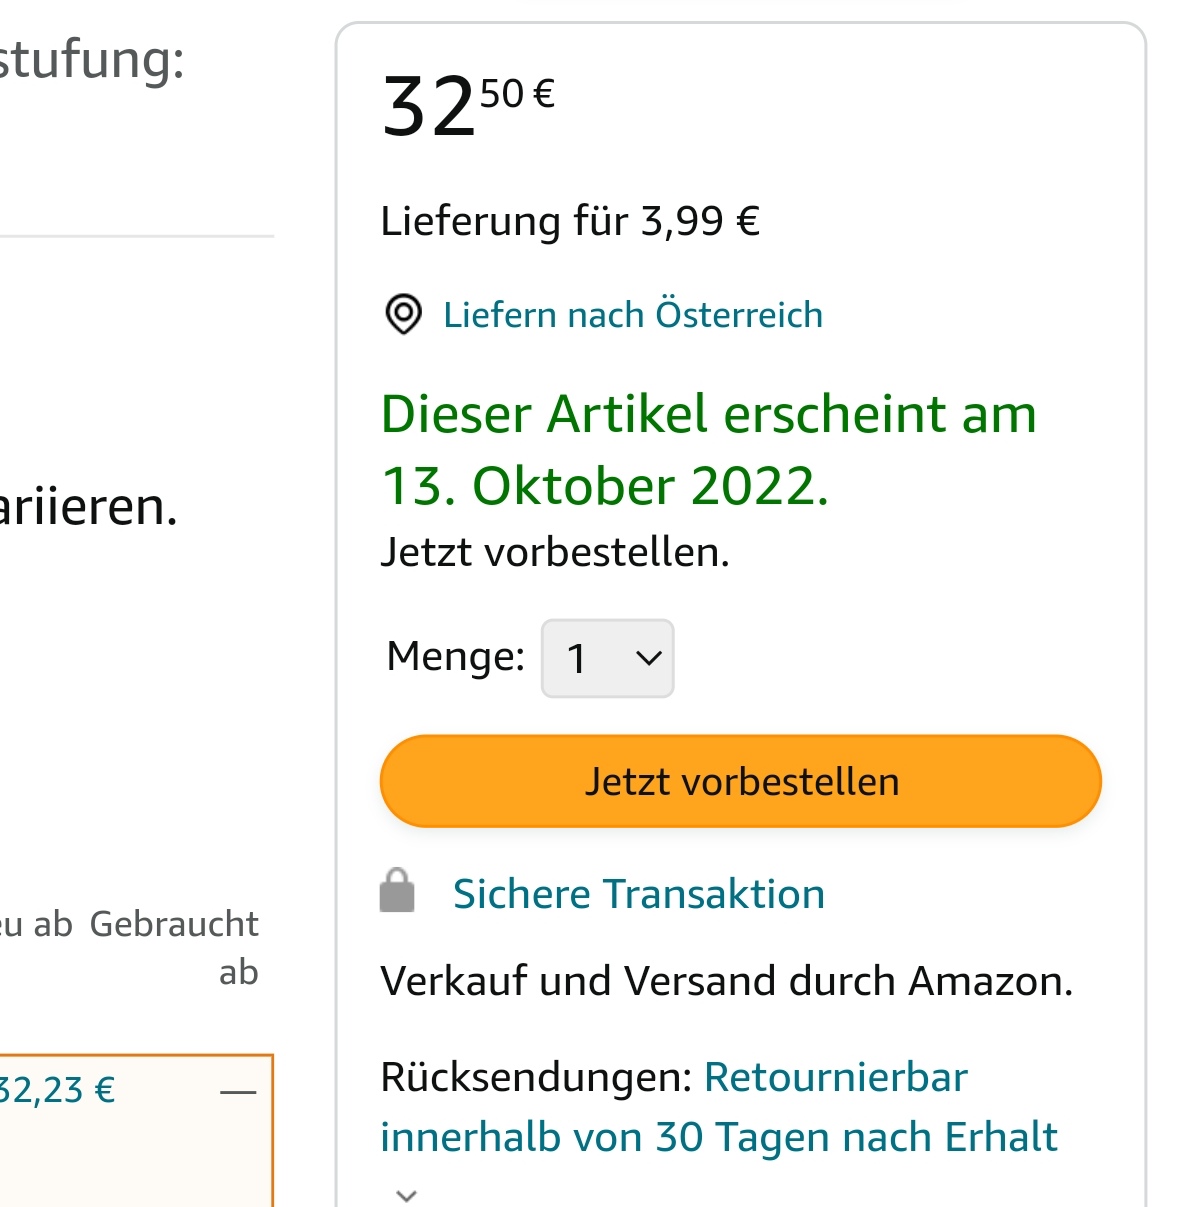Click the Lieferung für 3,99 € text
This screenshot has height=1207, width=1200.
[x=570, y=221]
